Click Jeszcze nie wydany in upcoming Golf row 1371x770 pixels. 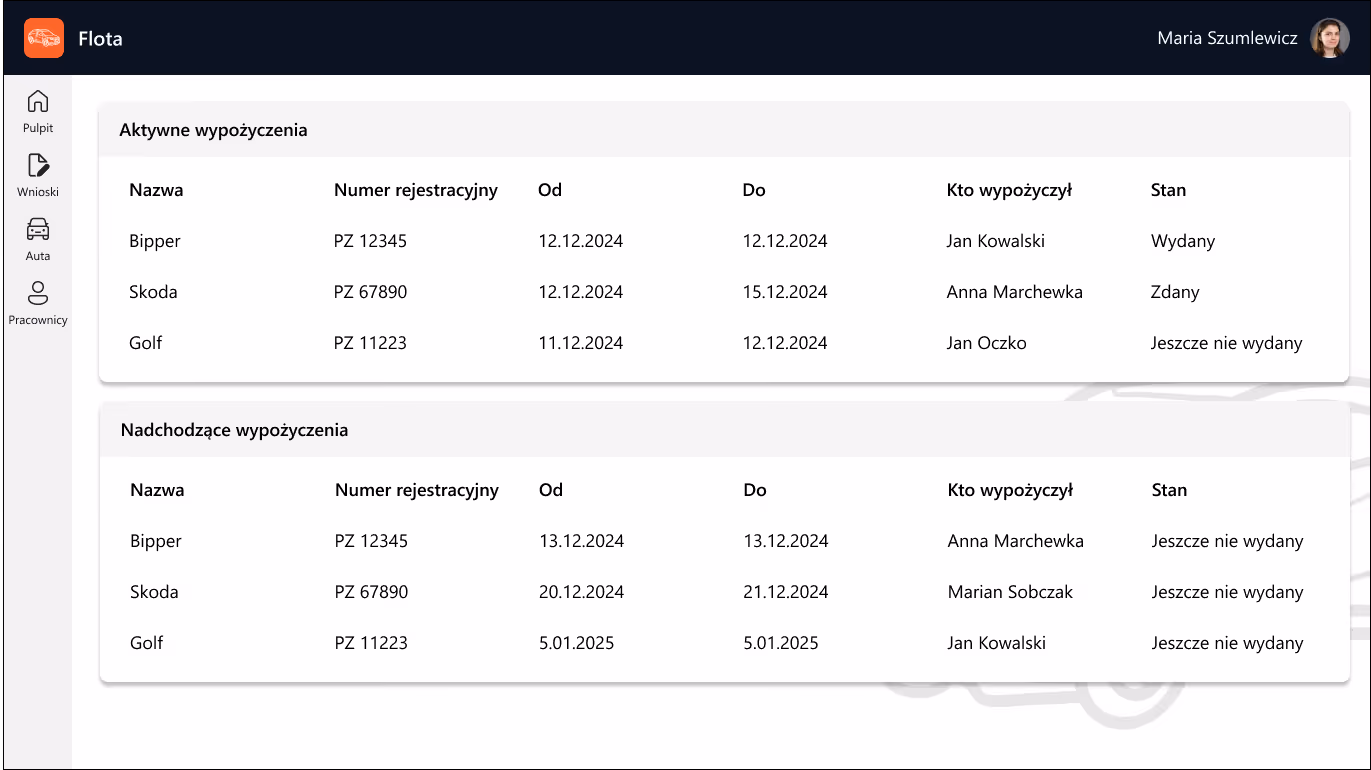click(x=1228, y=643)
